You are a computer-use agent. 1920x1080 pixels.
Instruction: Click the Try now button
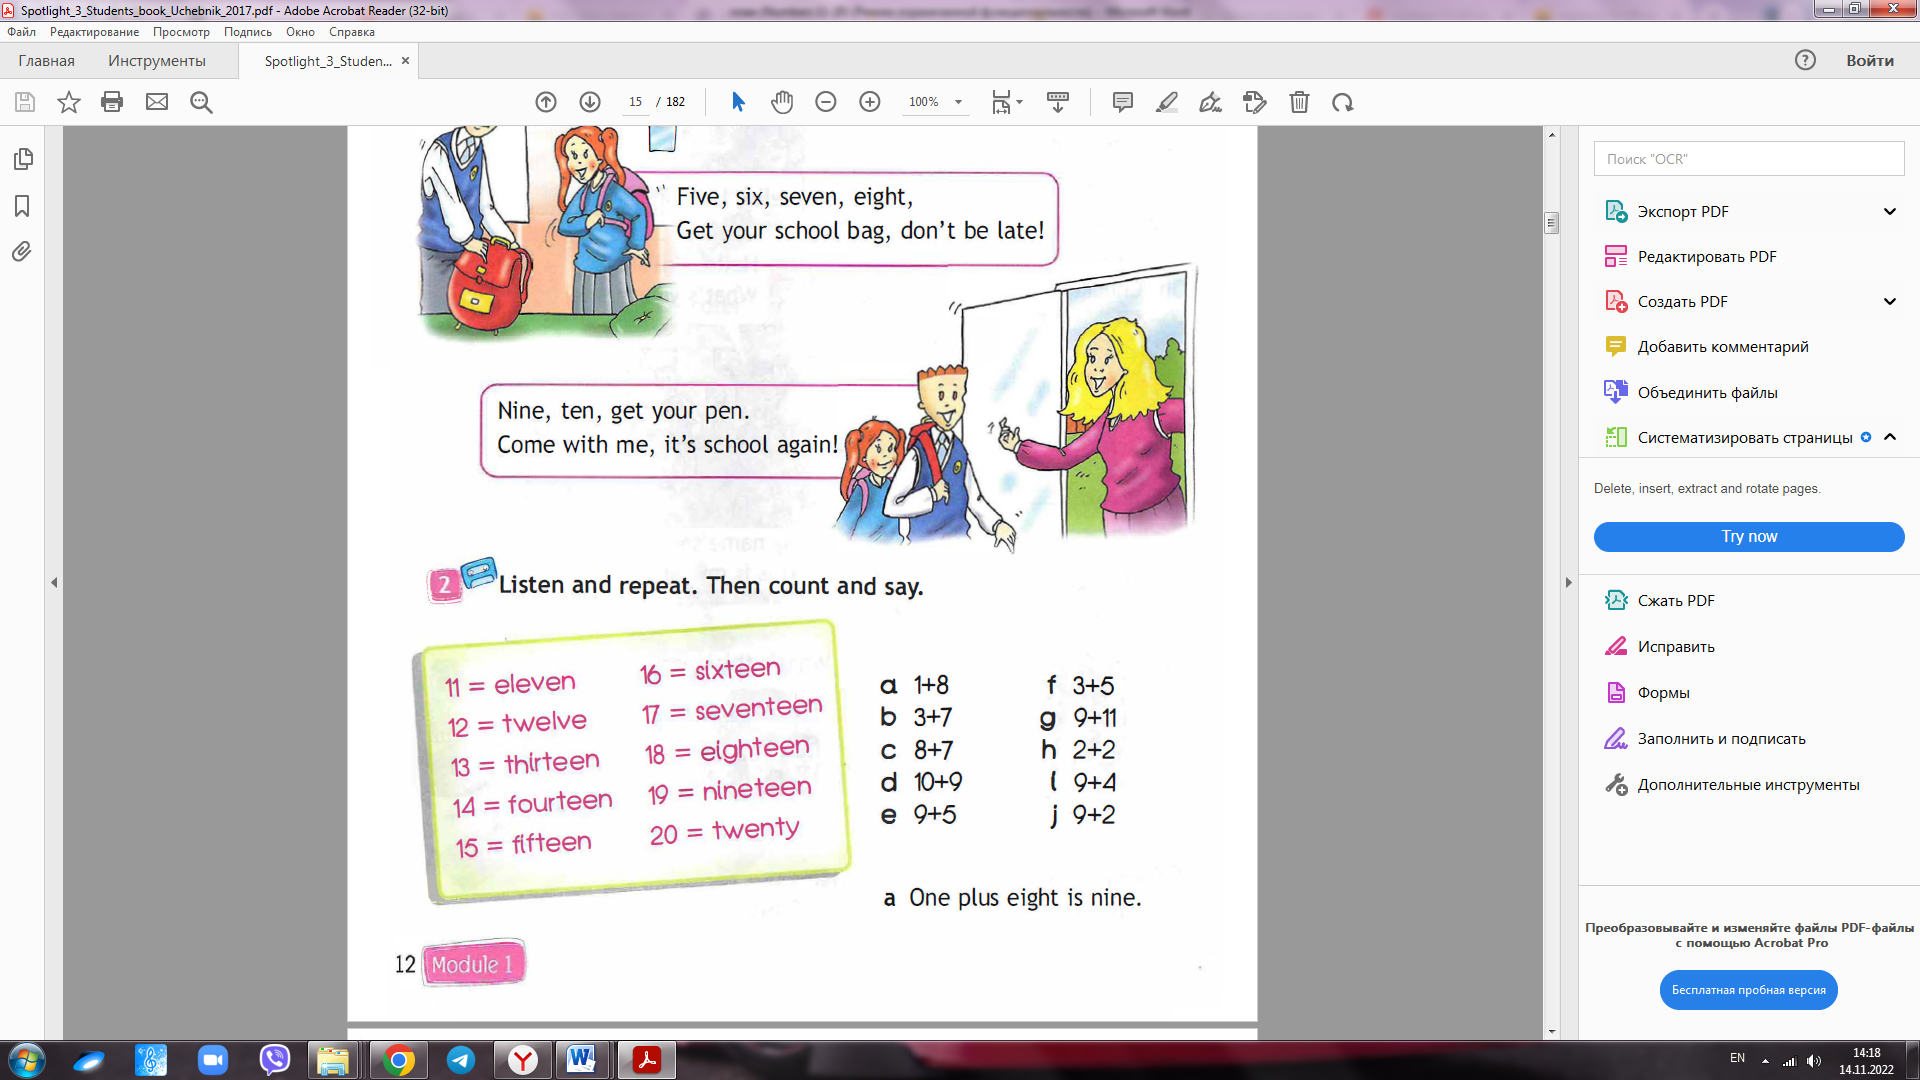point(1749,537)
